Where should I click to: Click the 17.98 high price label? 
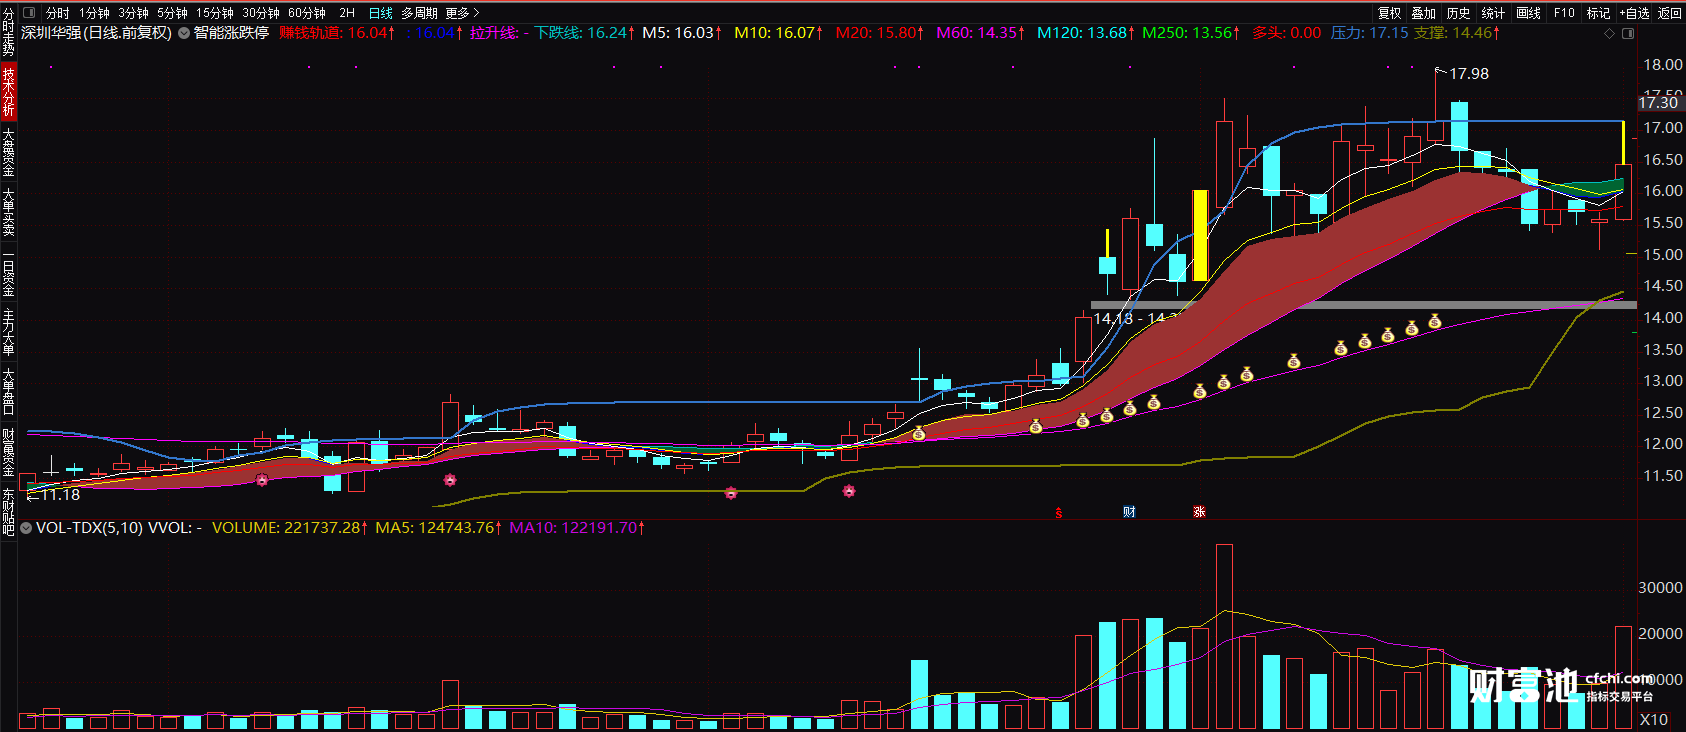1469,74
